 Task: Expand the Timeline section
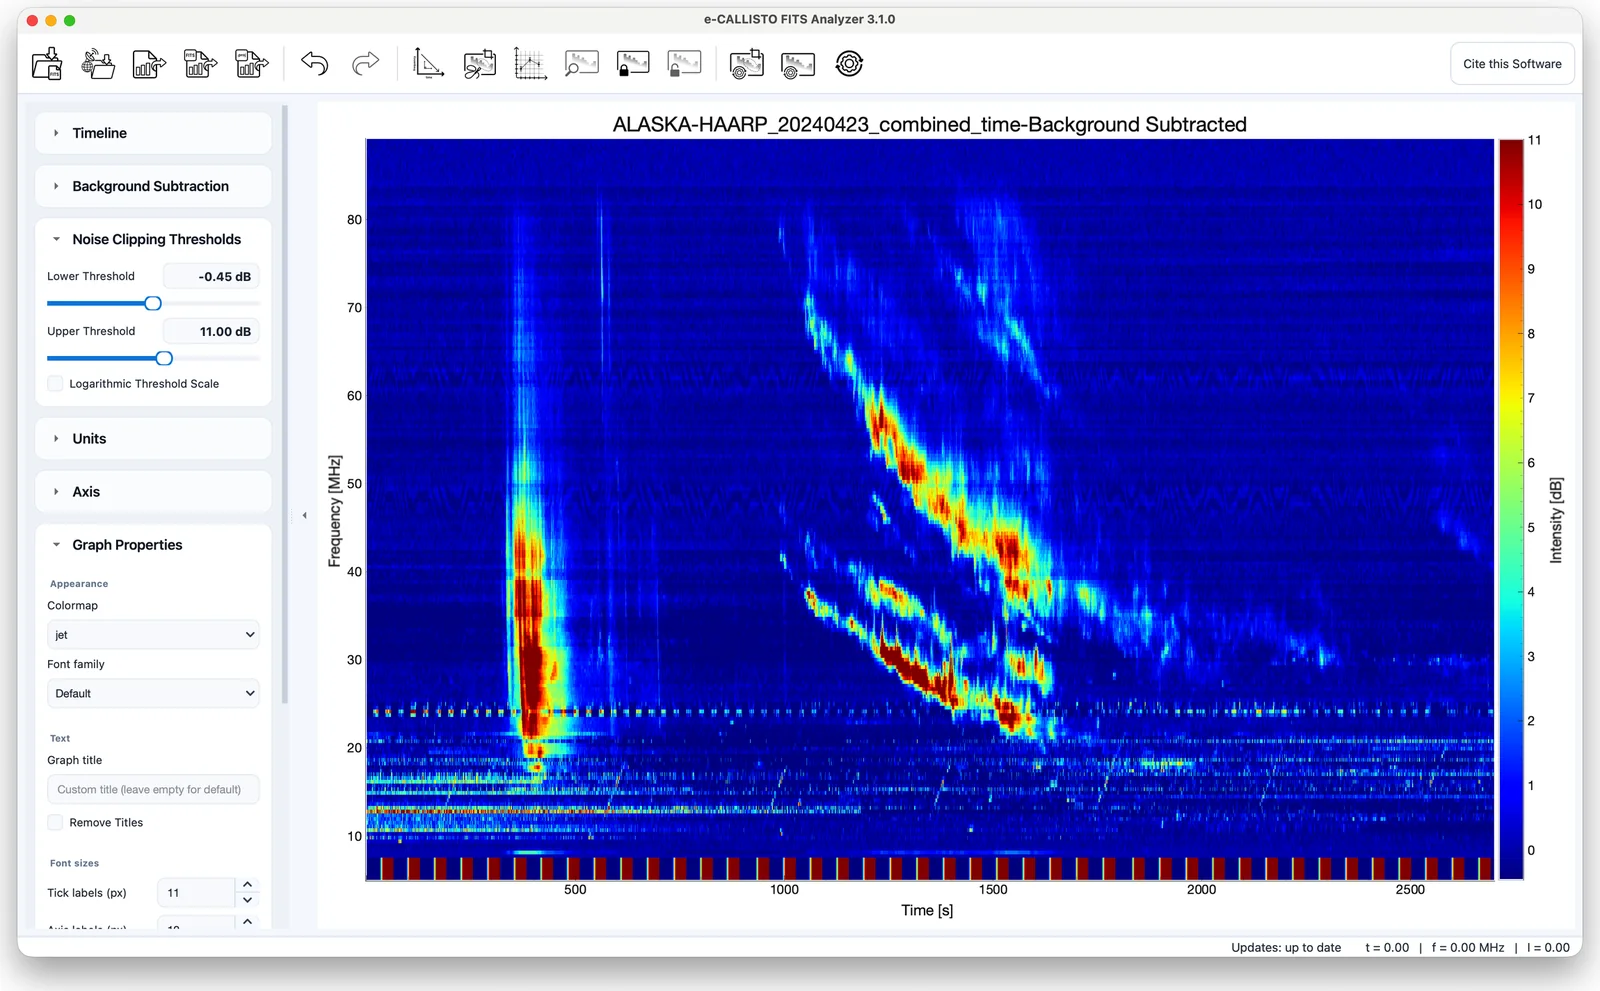(x=153, y=133)
